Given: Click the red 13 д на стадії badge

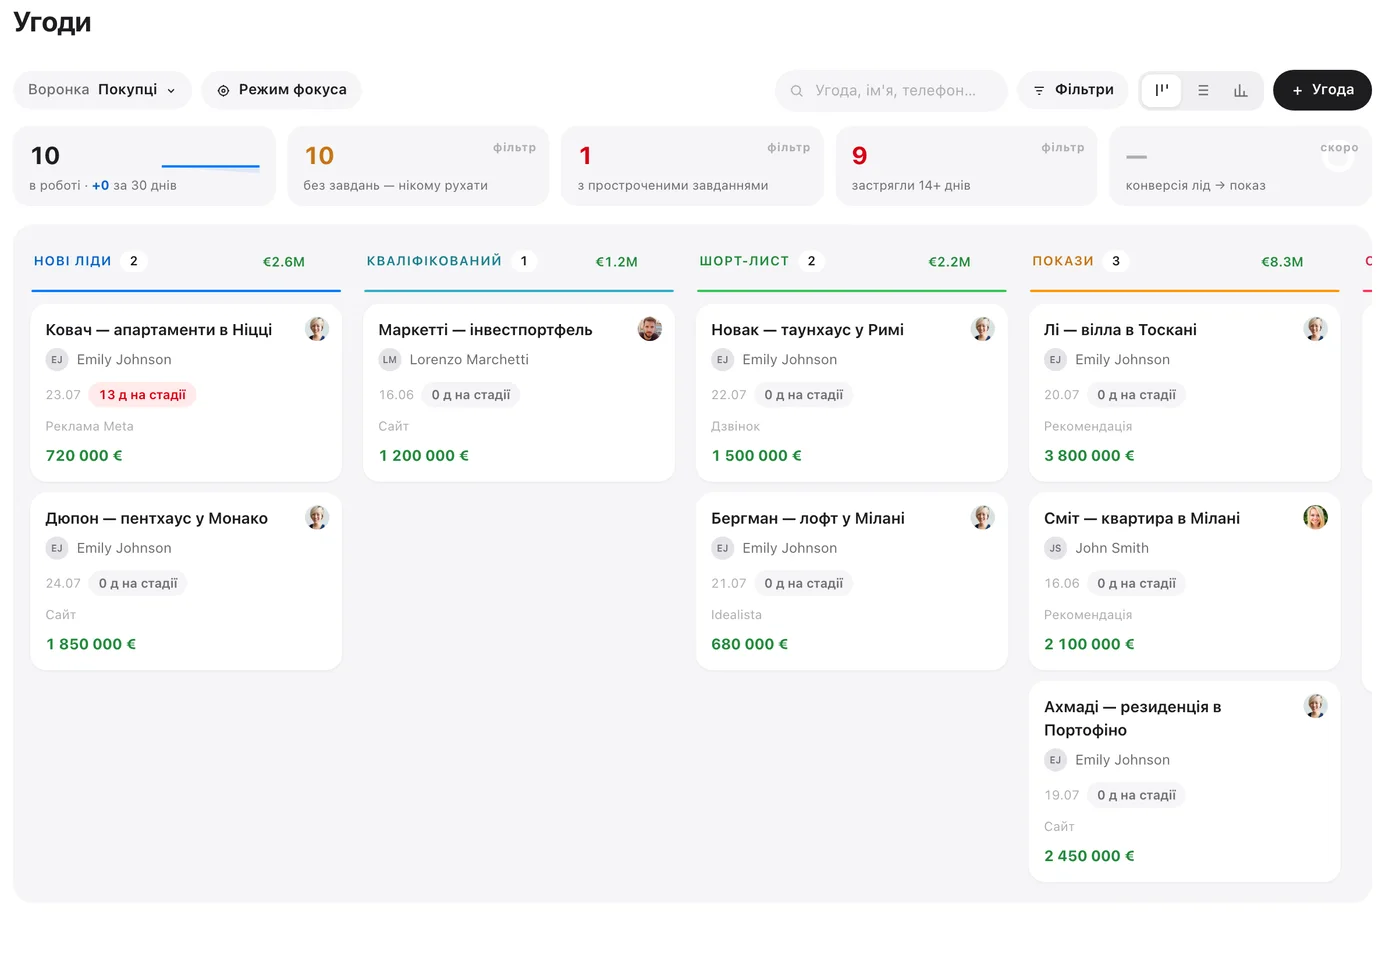Looking at the screenshot, I should [142, 395].
